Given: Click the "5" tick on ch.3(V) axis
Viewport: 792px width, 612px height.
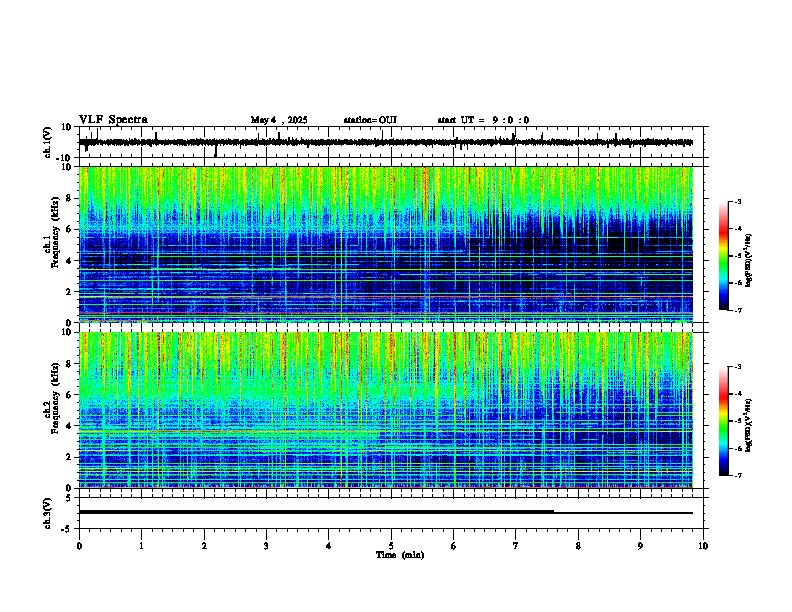Looking at the screenshot, I should coord(70,498).
